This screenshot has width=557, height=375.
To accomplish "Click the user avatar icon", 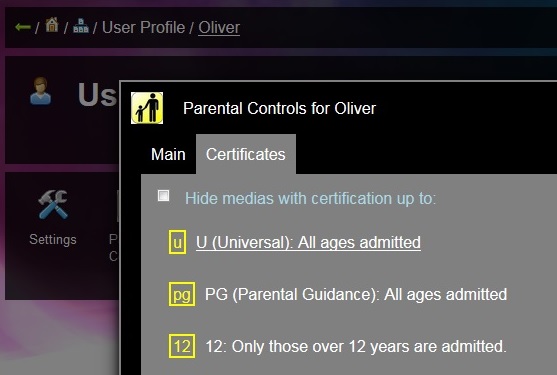I will [x=40, y=91].
